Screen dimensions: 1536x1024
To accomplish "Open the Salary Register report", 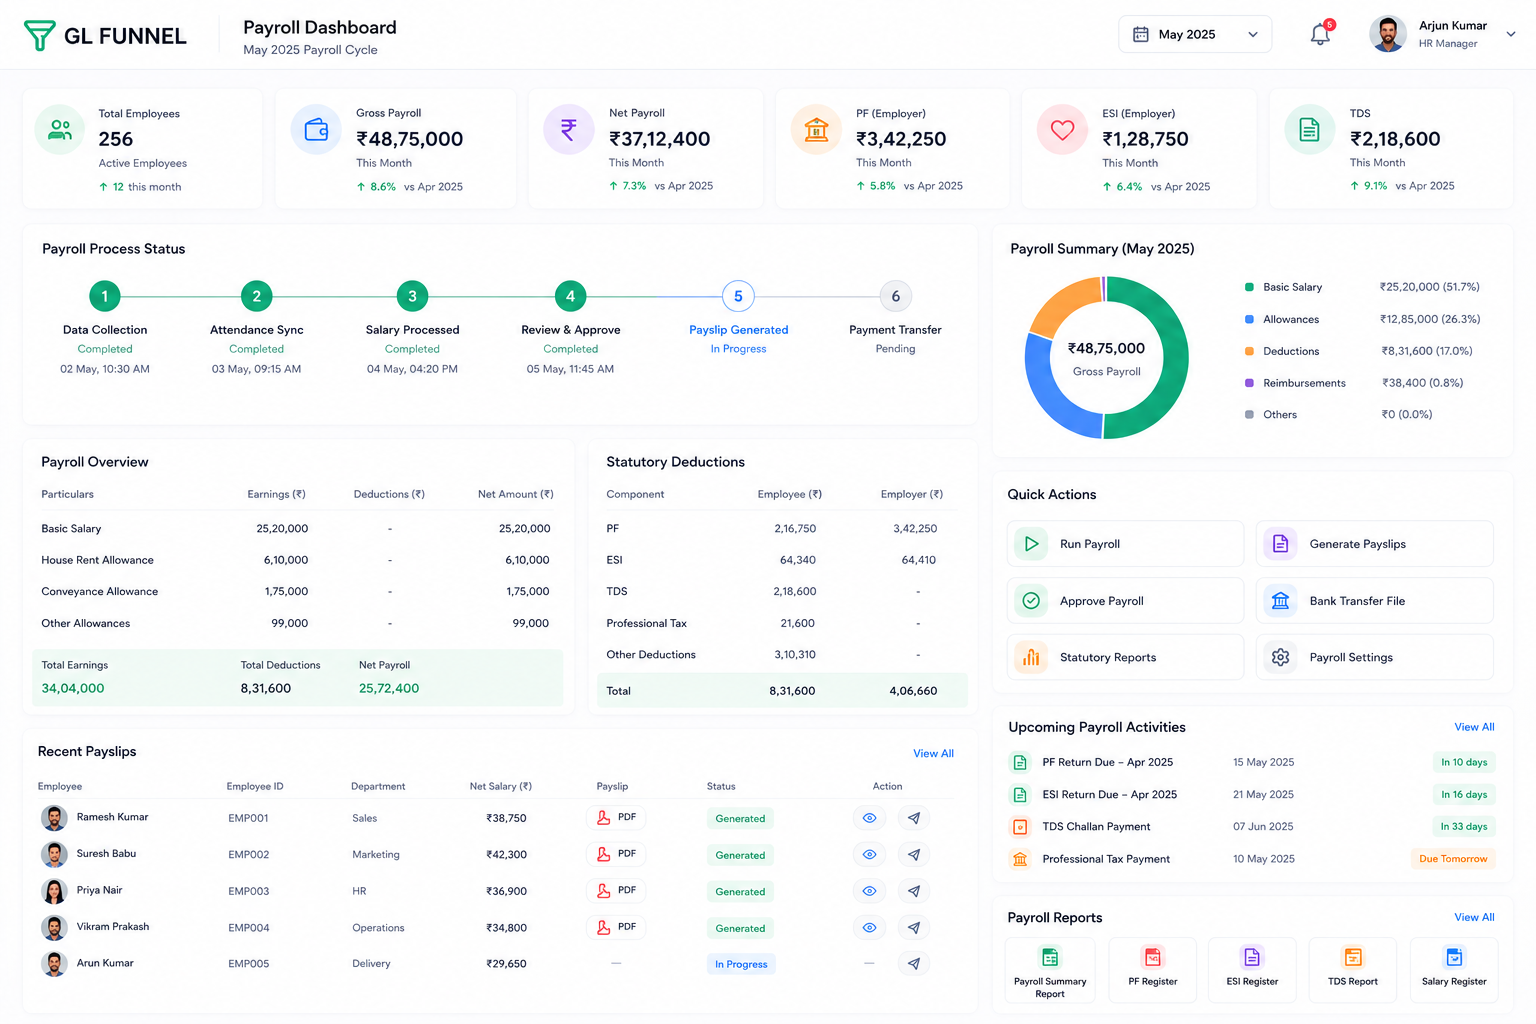I will pyautogui.click(x=1454, y=970).
